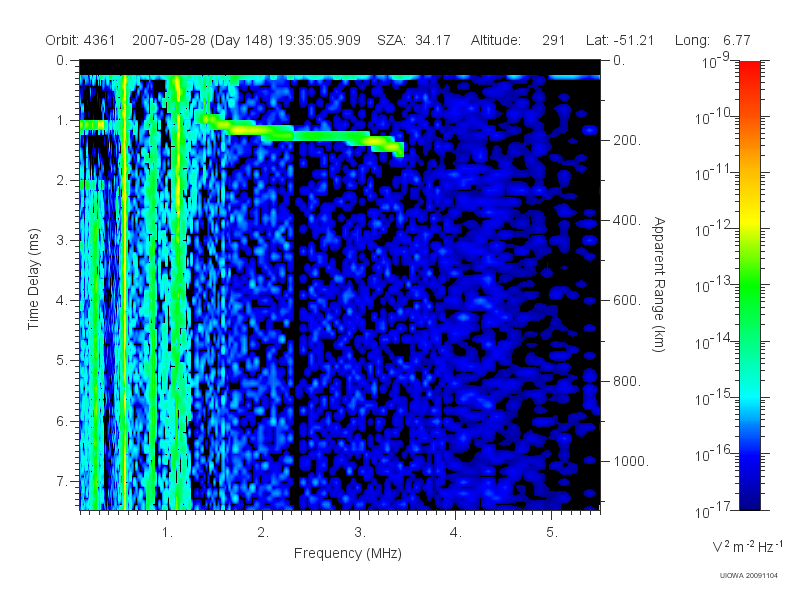
Task: Click the SZA: 34.17 value
Action: (x=414, y=40)
